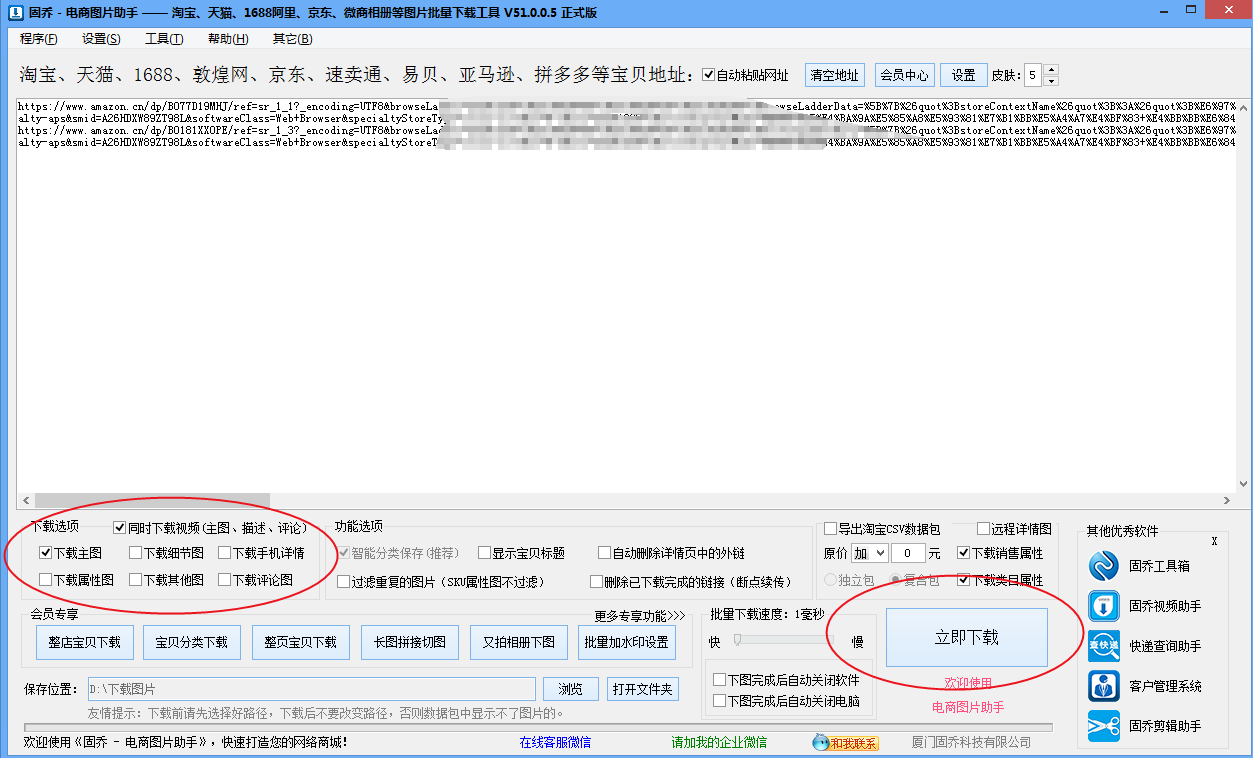Click the 清空地址 button
The image size is (1253, 758).
[x=834, y=75]
